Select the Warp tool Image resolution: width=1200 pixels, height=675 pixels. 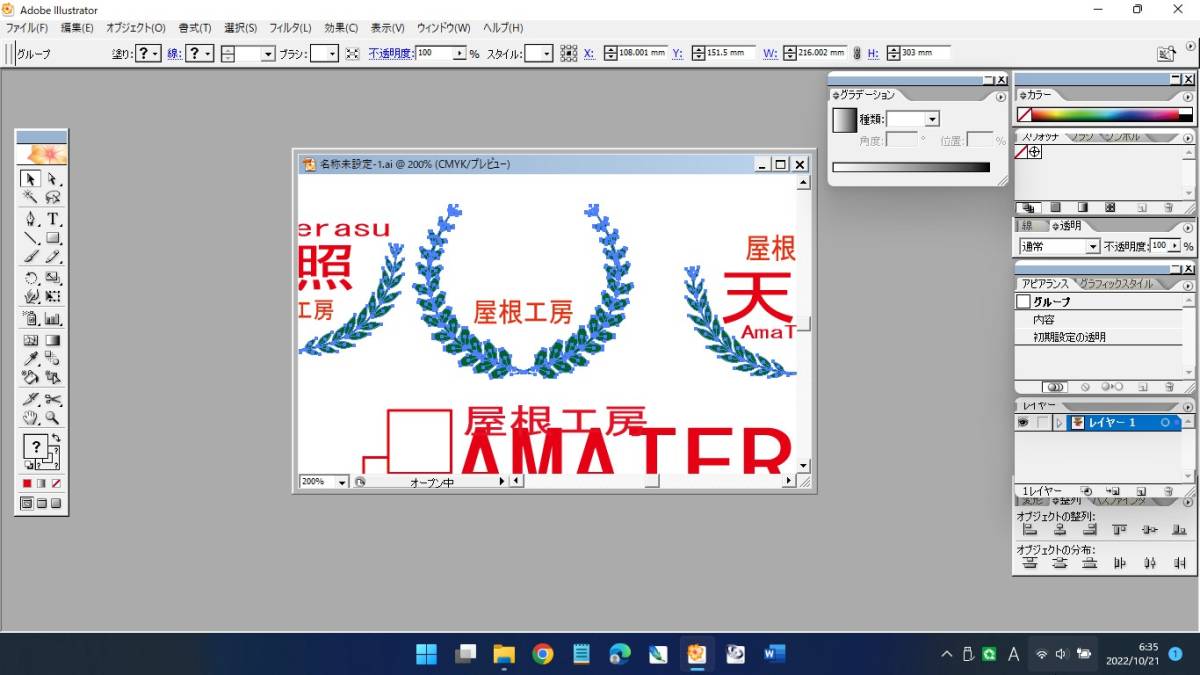tap(31, 297)
